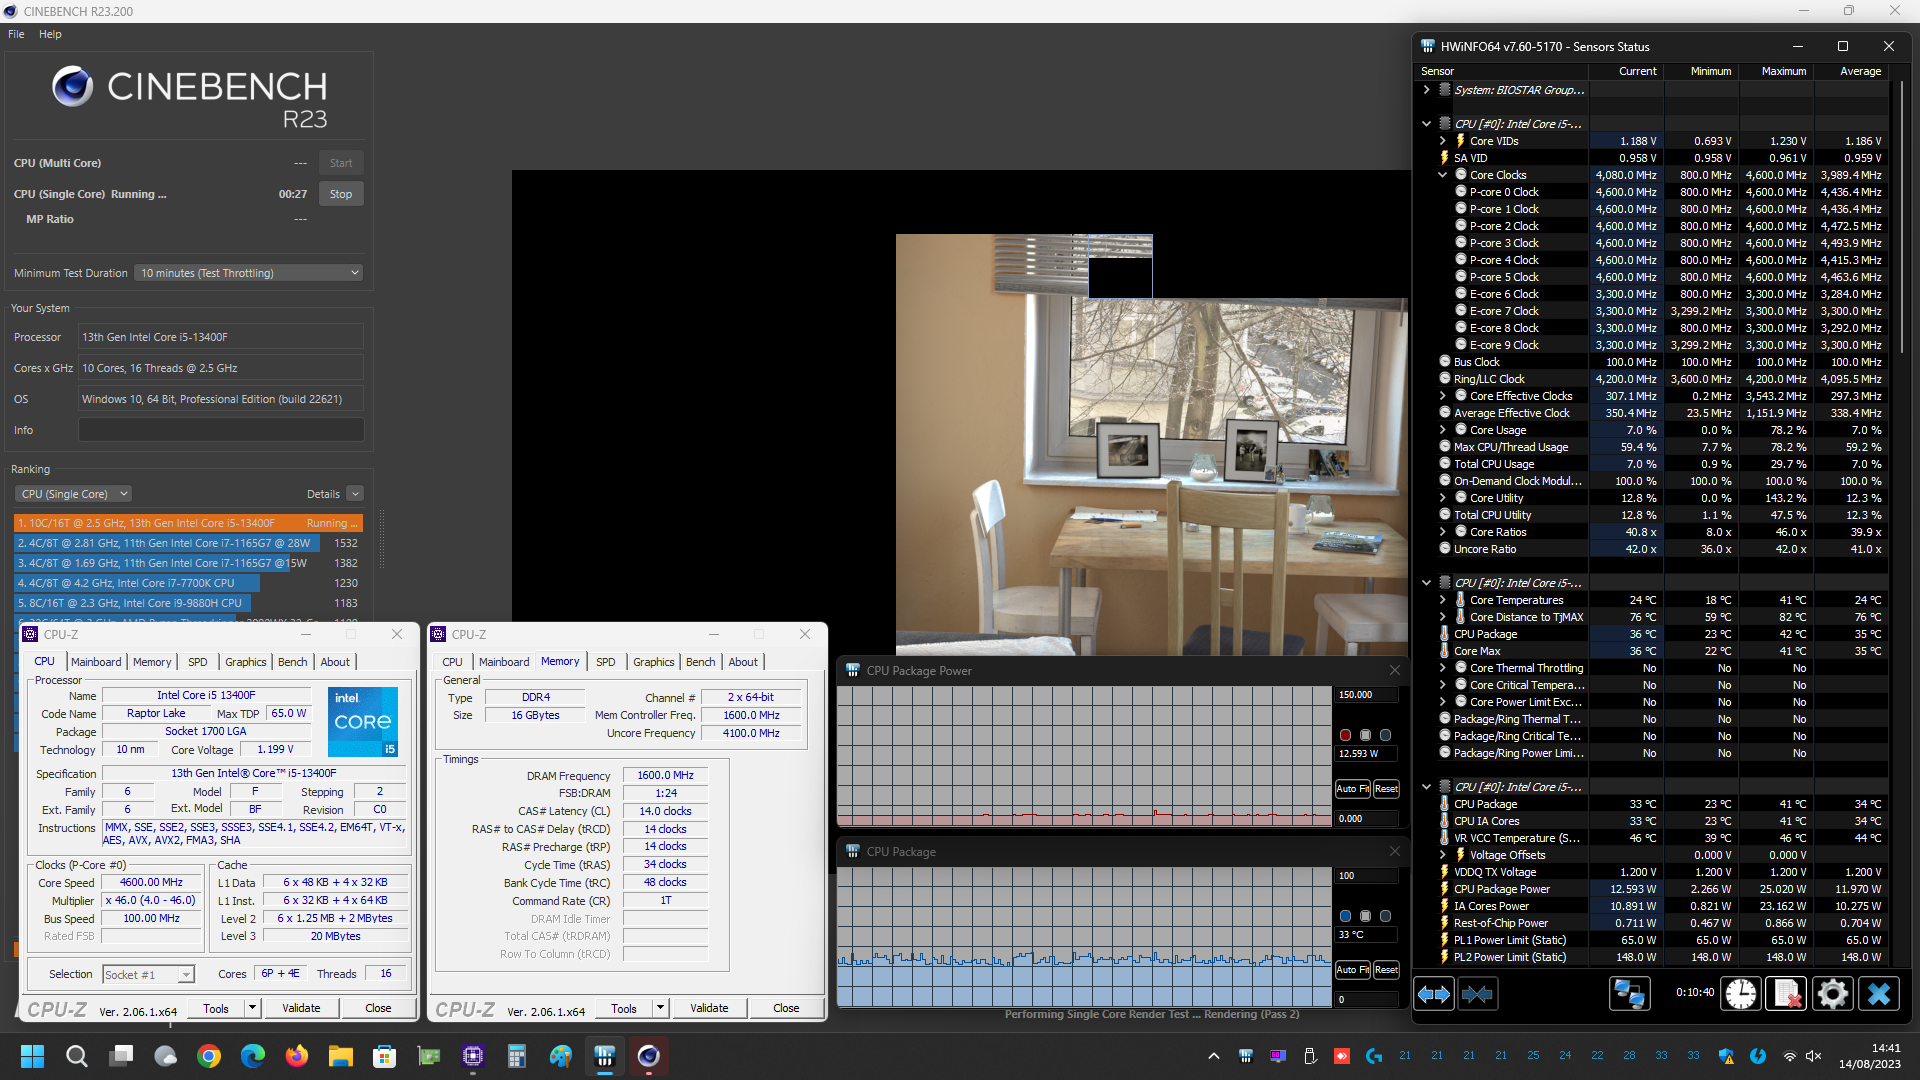Close CPU Package Power graph window
Viewport: 1920px width, 1080px height.
click(1395, 670)
